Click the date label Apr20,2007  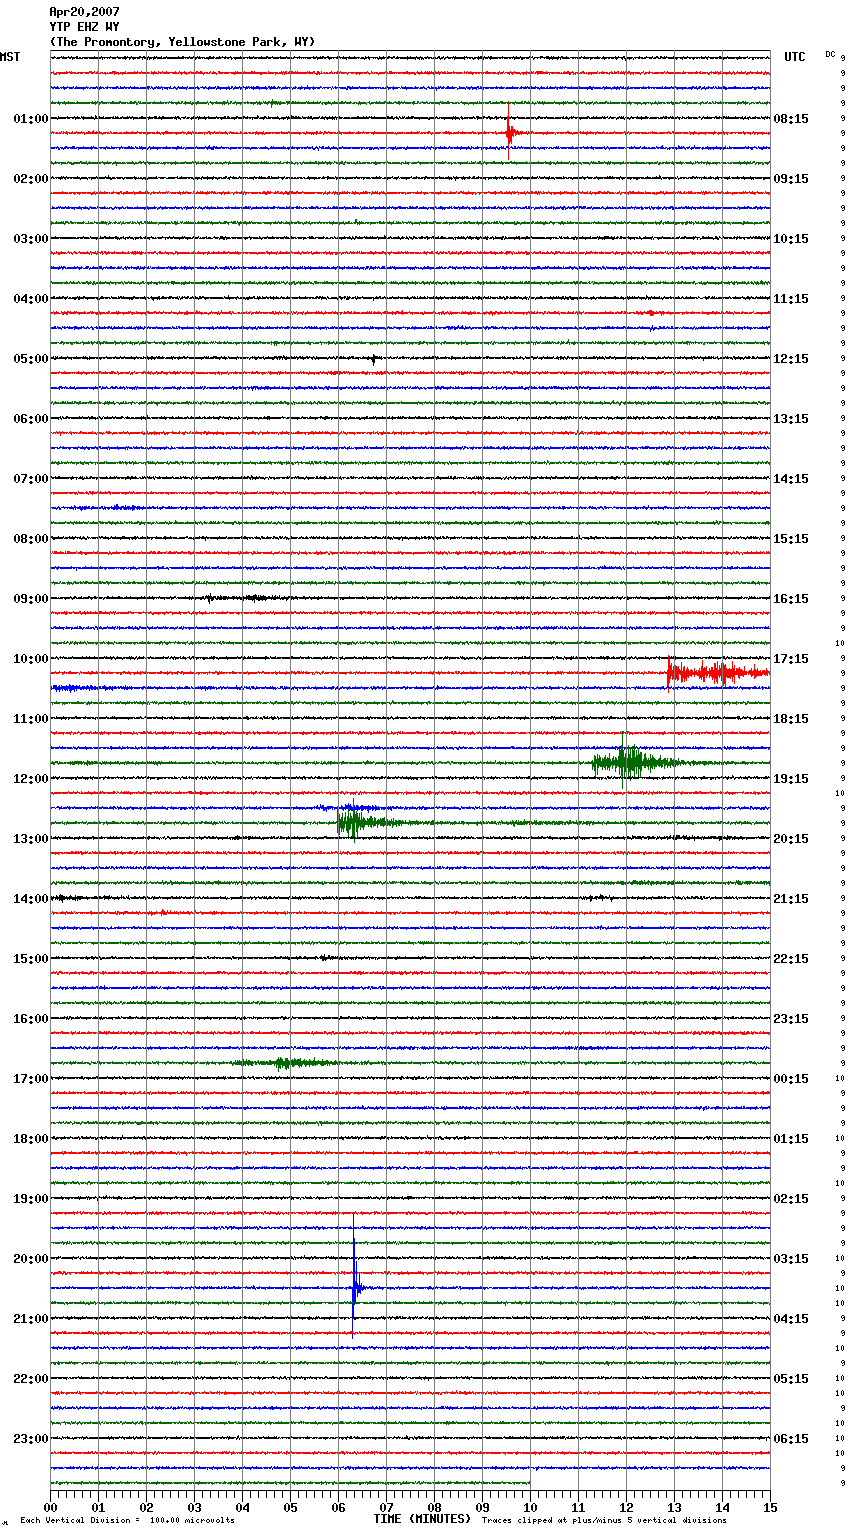tap(84, 12)
